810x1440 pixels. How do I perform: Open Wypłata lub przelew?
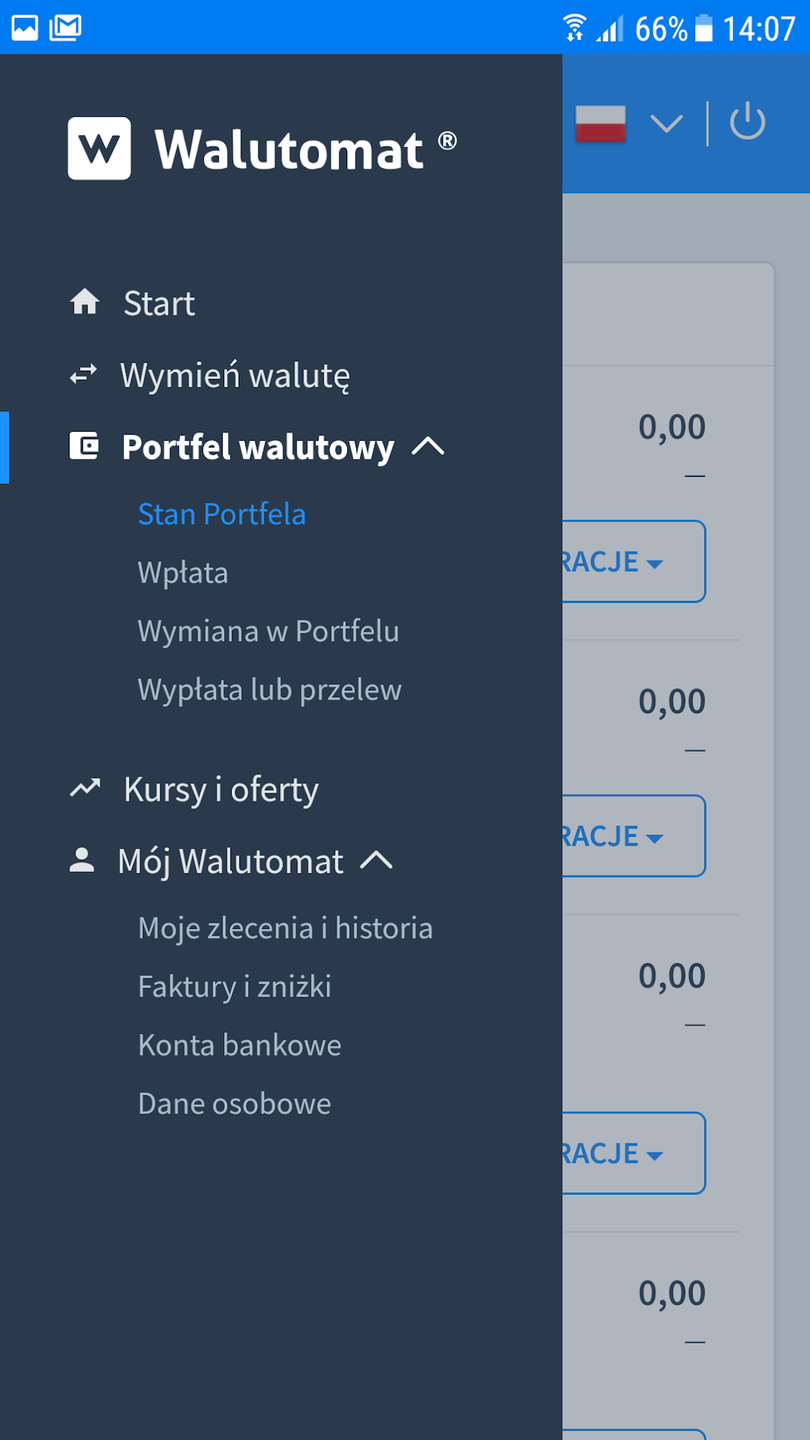270,690
